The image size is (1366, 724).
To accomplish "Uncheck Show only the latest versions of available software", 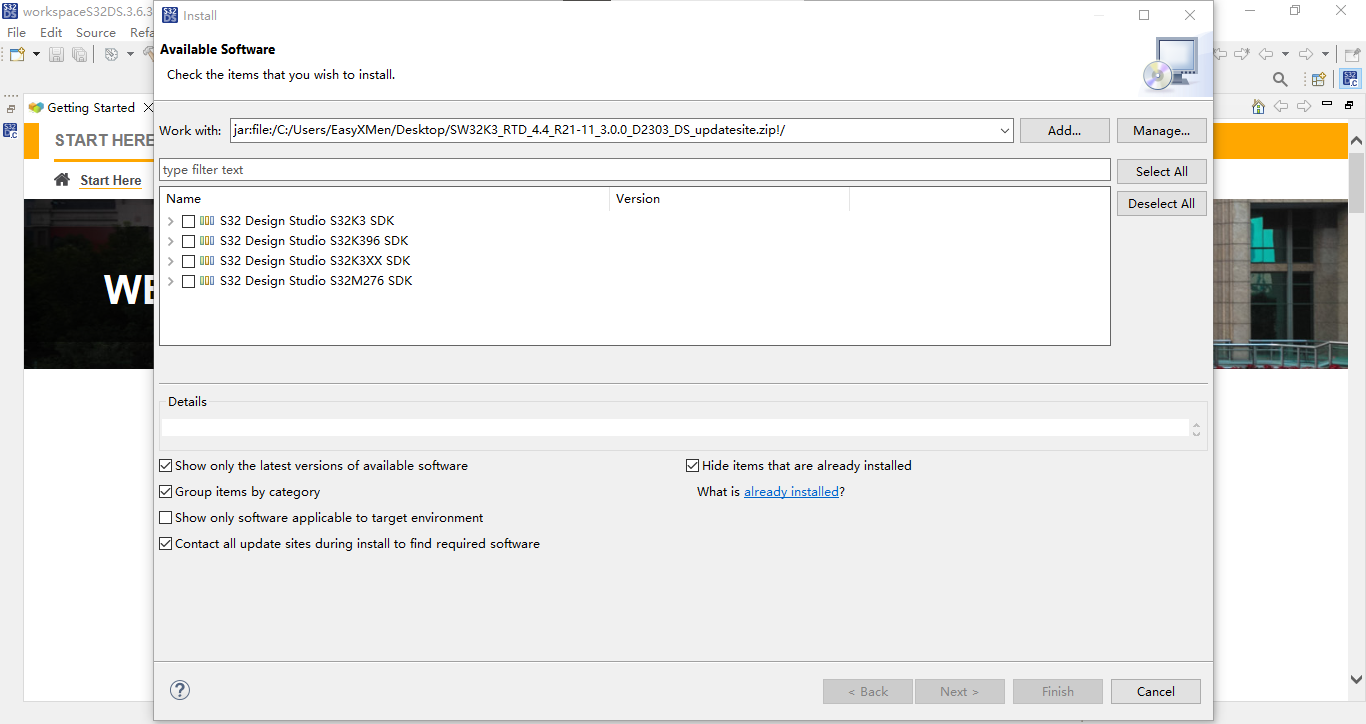I will coord(166,466).
